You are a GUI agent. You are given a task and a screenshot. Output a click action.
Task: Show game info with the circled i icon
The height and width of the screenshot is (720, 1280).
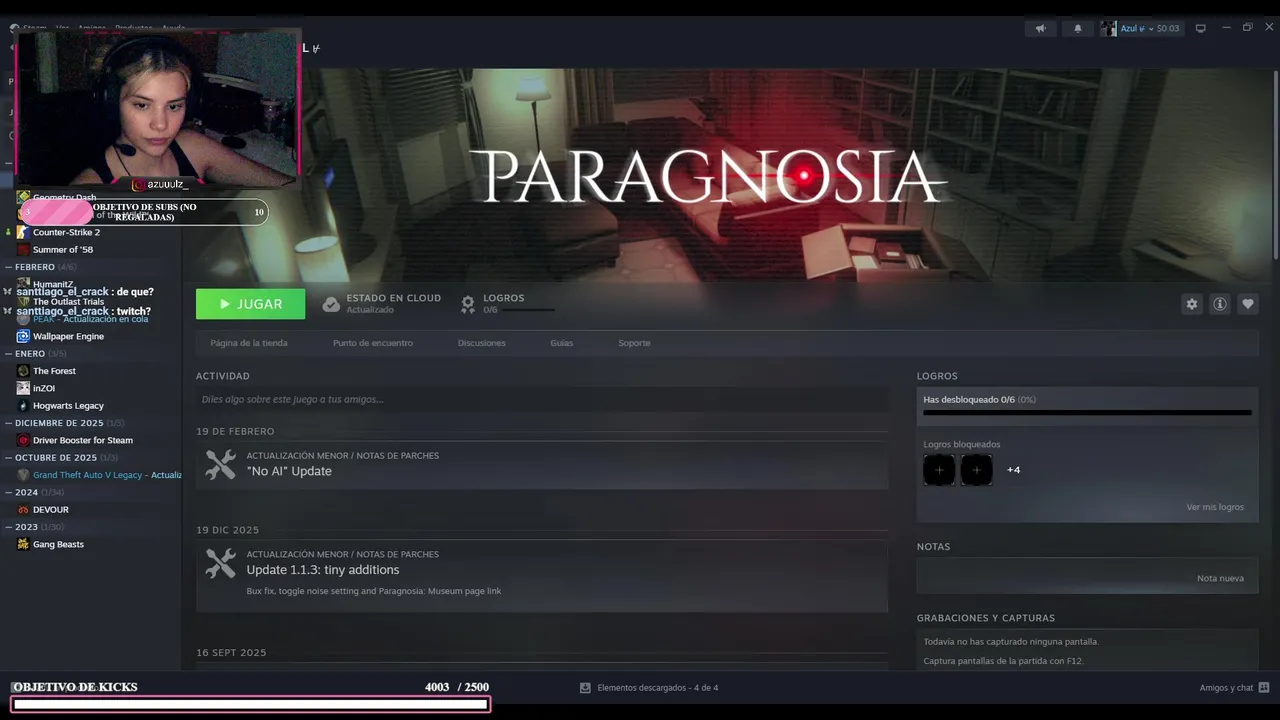coord(1219,304)
